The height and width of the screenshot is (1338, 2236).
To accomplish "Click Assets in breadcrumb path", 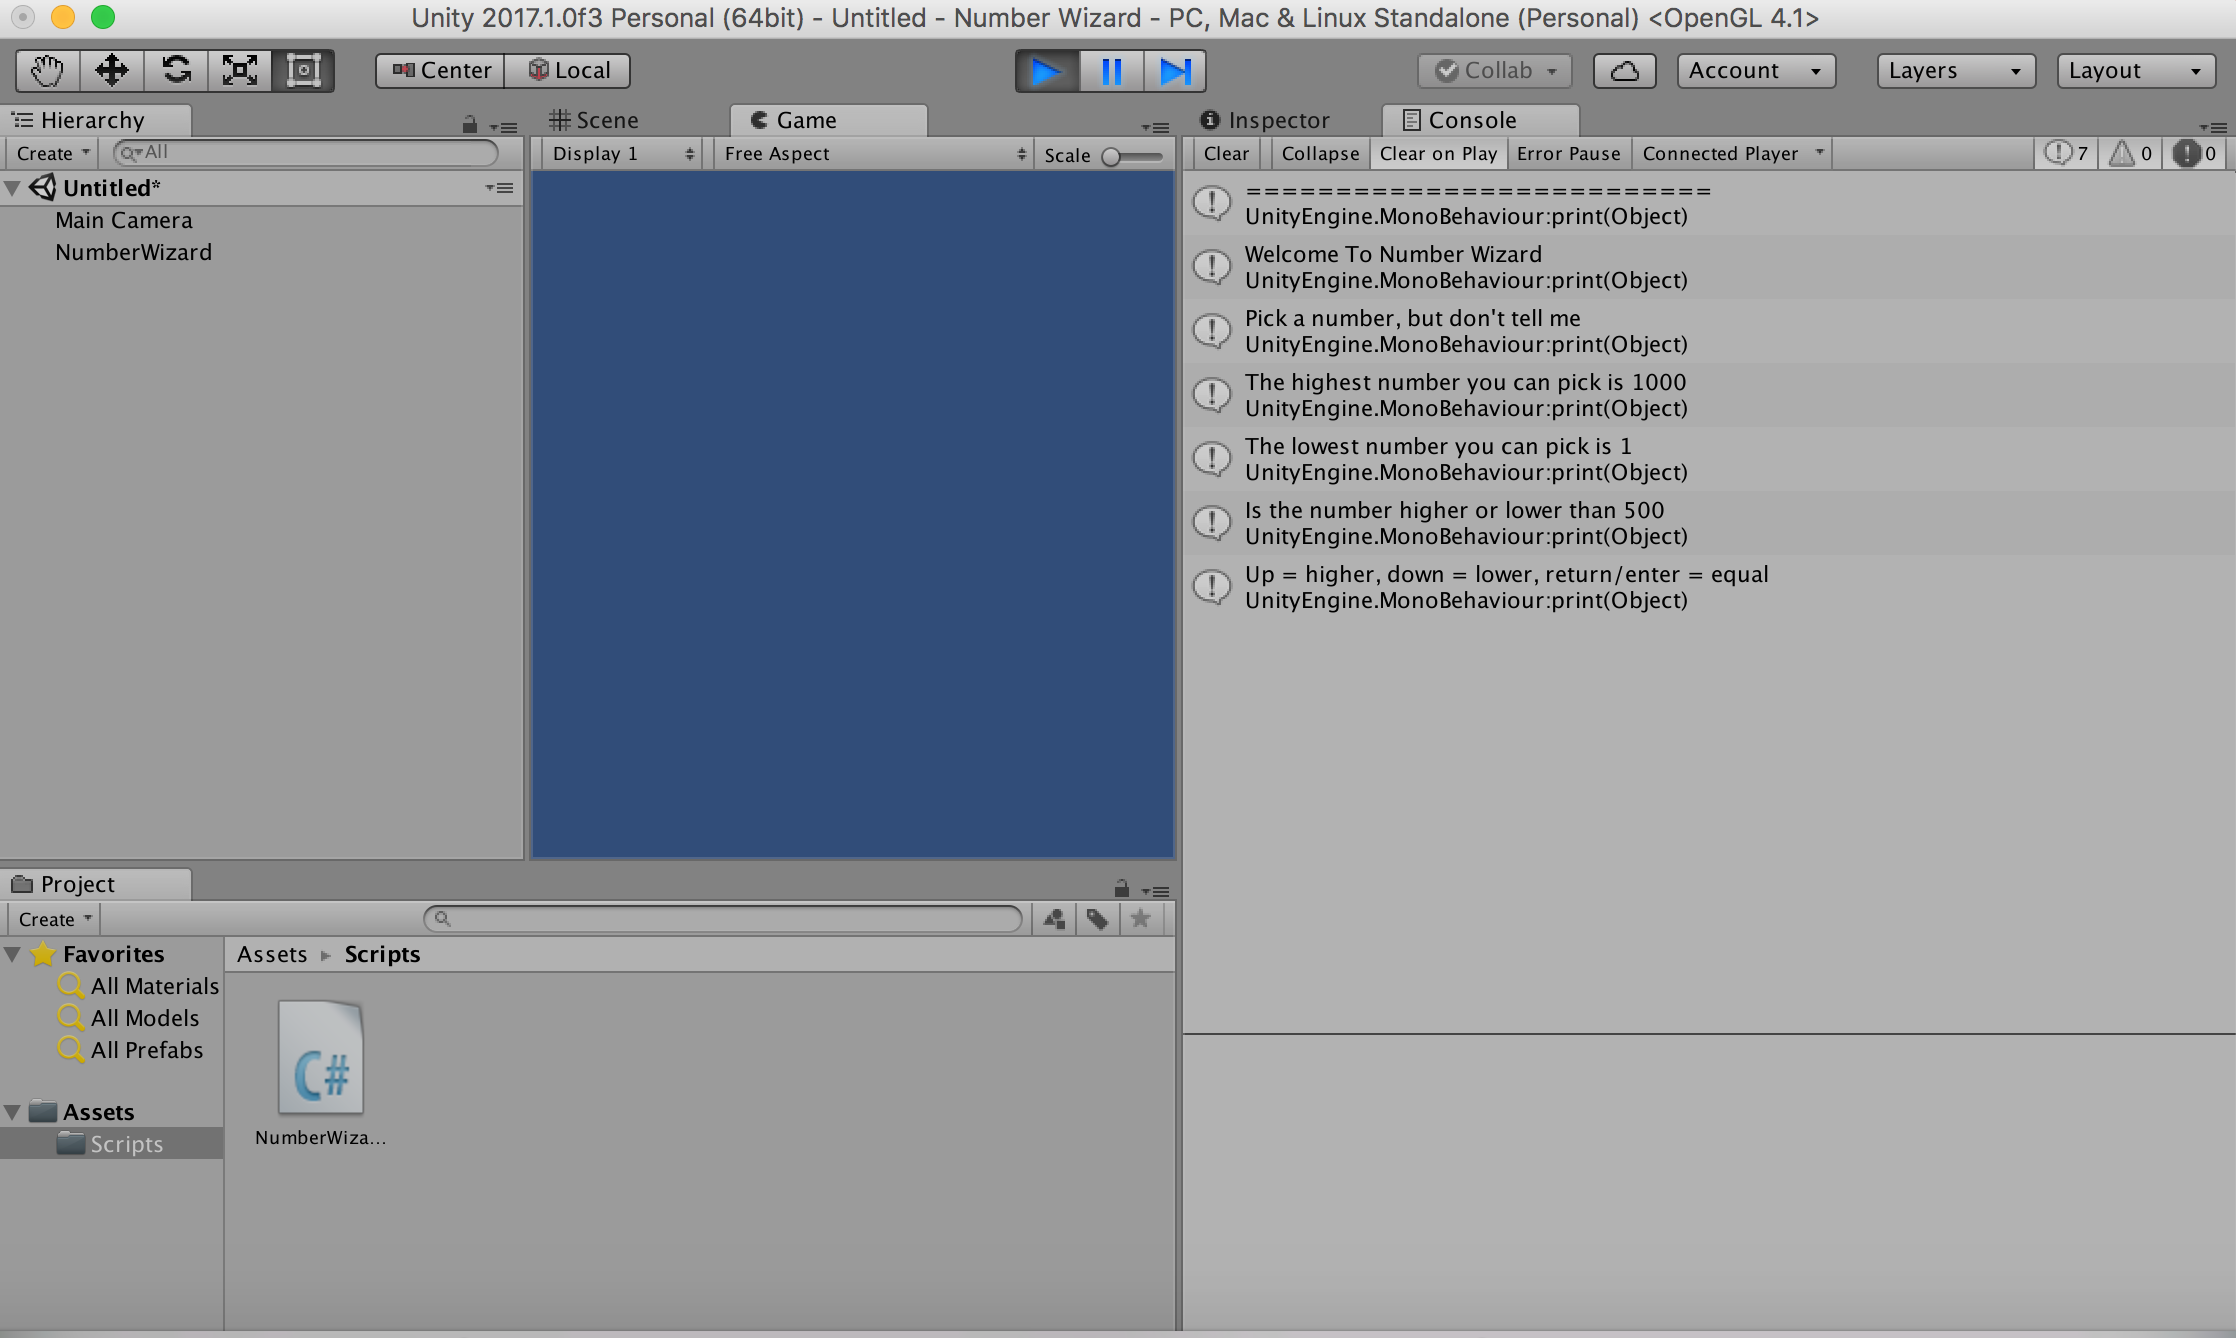I will (272, 954).
